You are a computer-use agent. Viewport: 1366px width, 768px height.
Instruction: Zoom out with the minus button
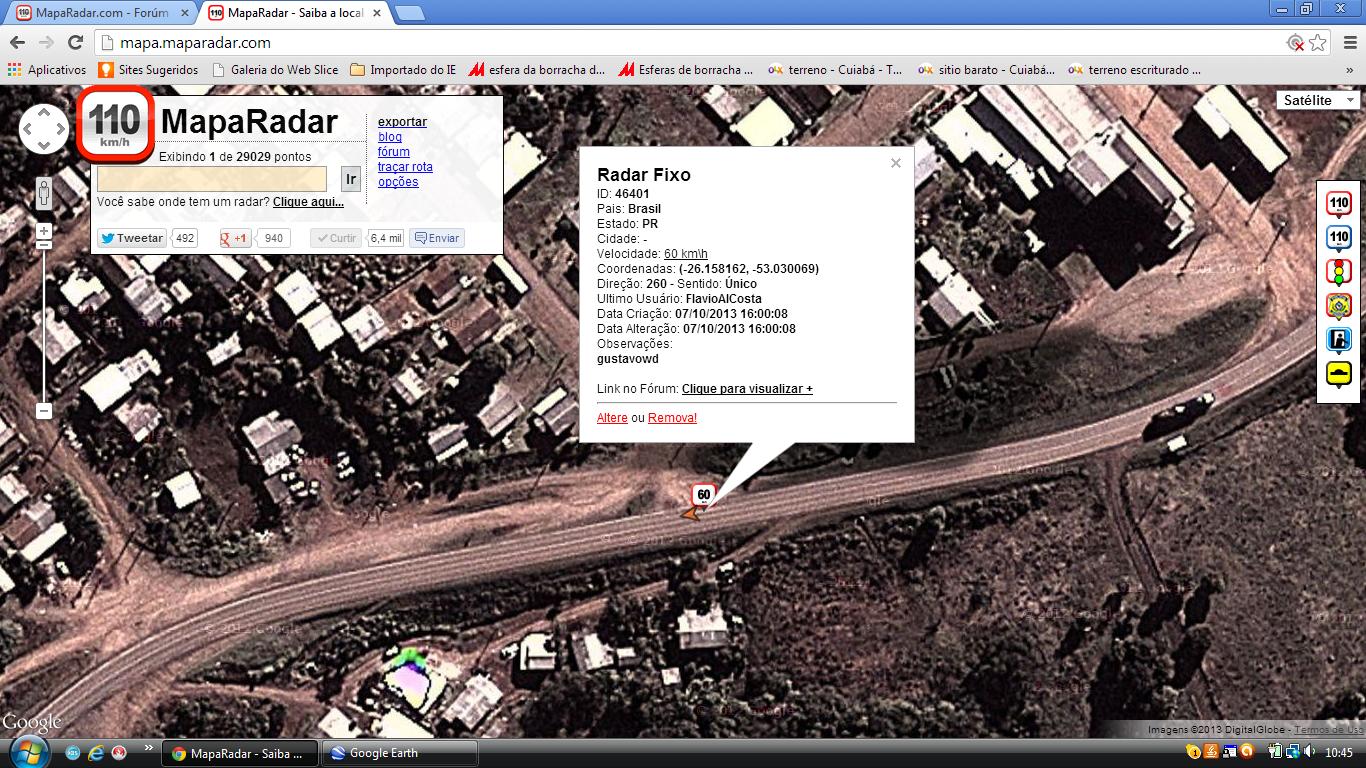44,410
